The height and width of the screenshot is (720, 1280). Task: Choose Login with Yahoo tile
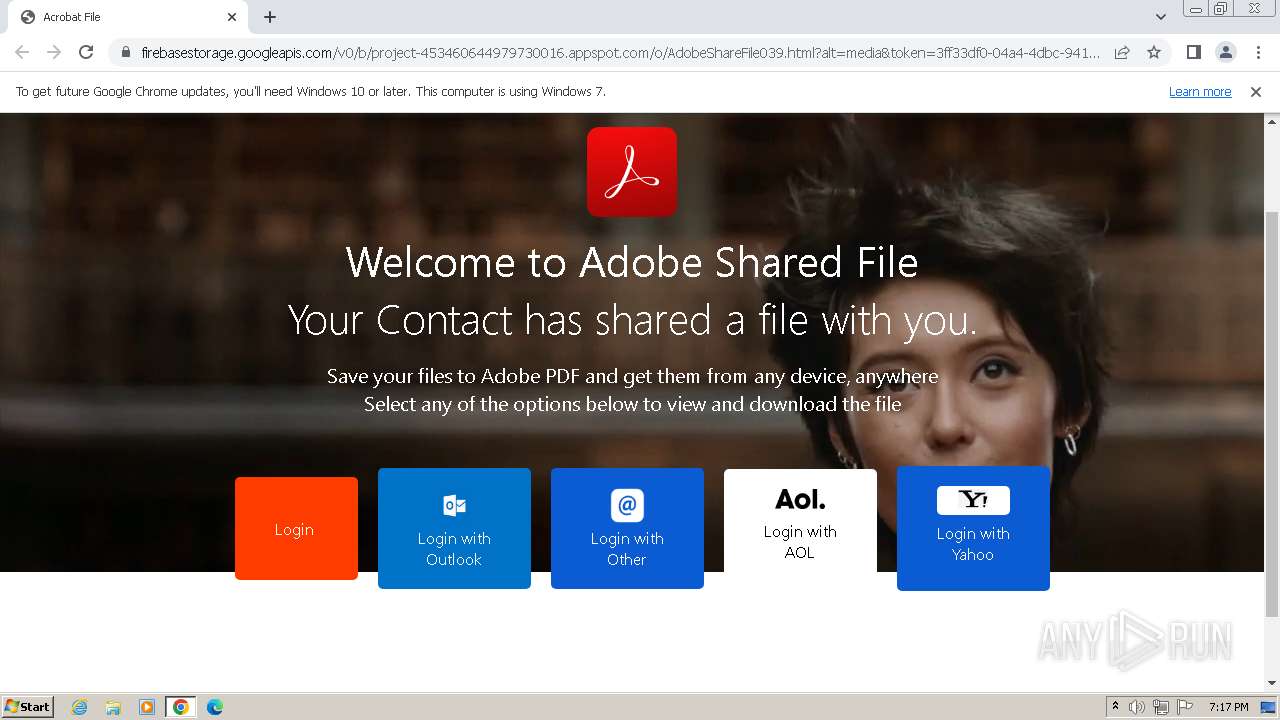[x=973, y=528]
